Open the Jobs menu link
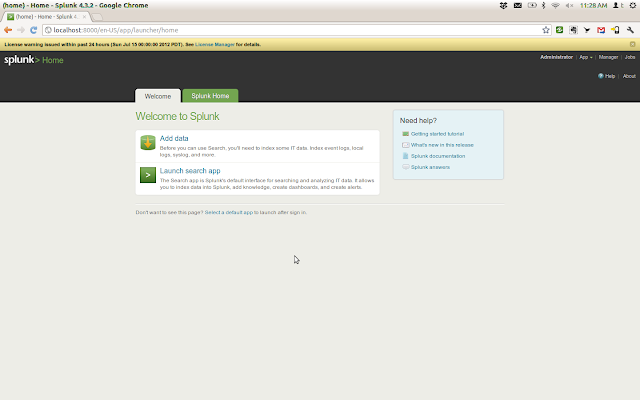640x400 pixels. coord(630,57)
